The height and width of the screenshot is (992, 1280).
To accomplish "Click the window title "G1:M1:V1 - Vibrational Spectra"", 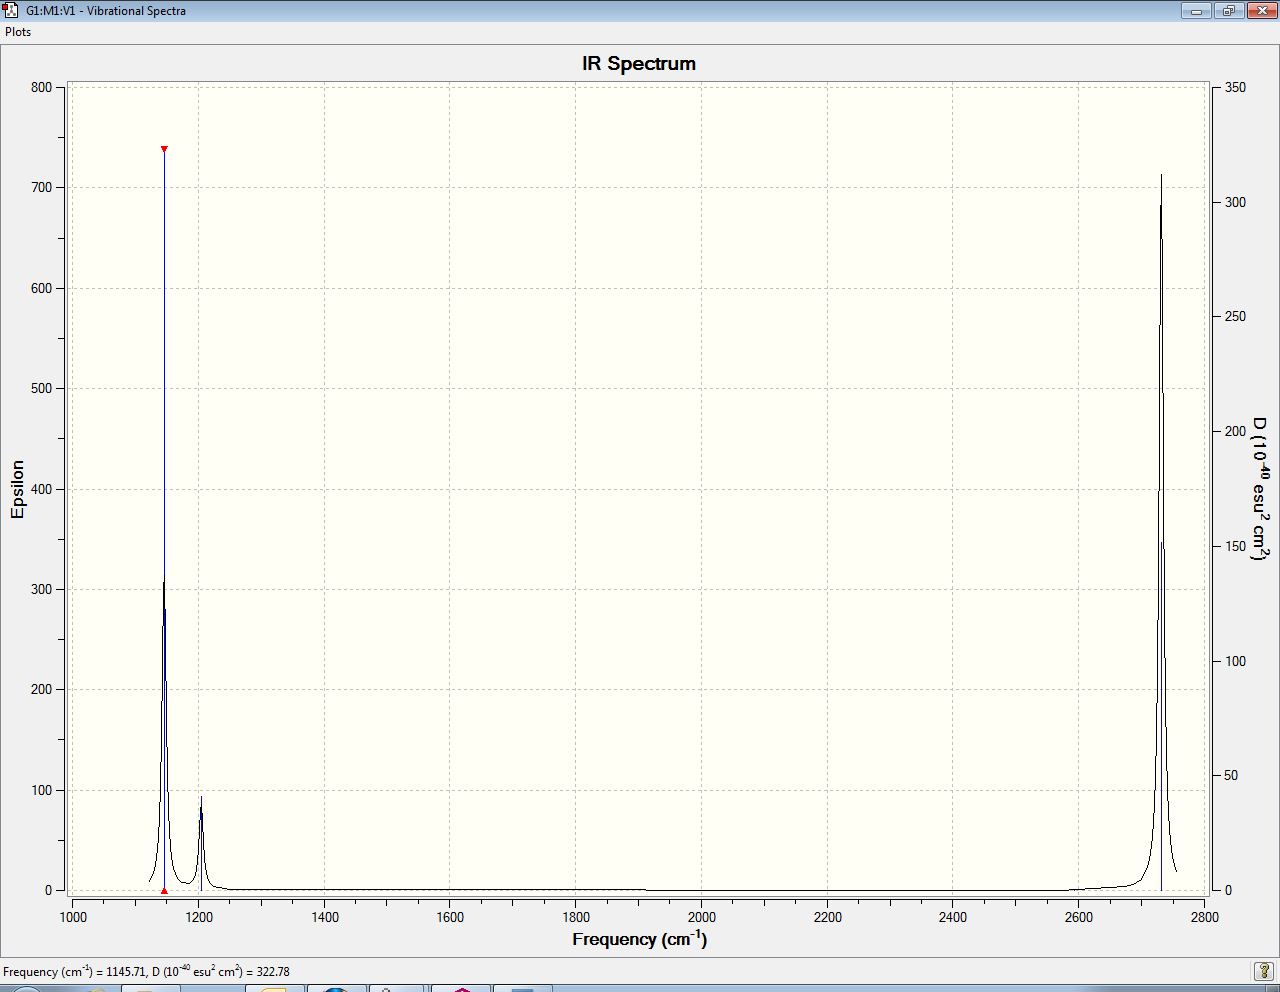I will pos(106,11).
